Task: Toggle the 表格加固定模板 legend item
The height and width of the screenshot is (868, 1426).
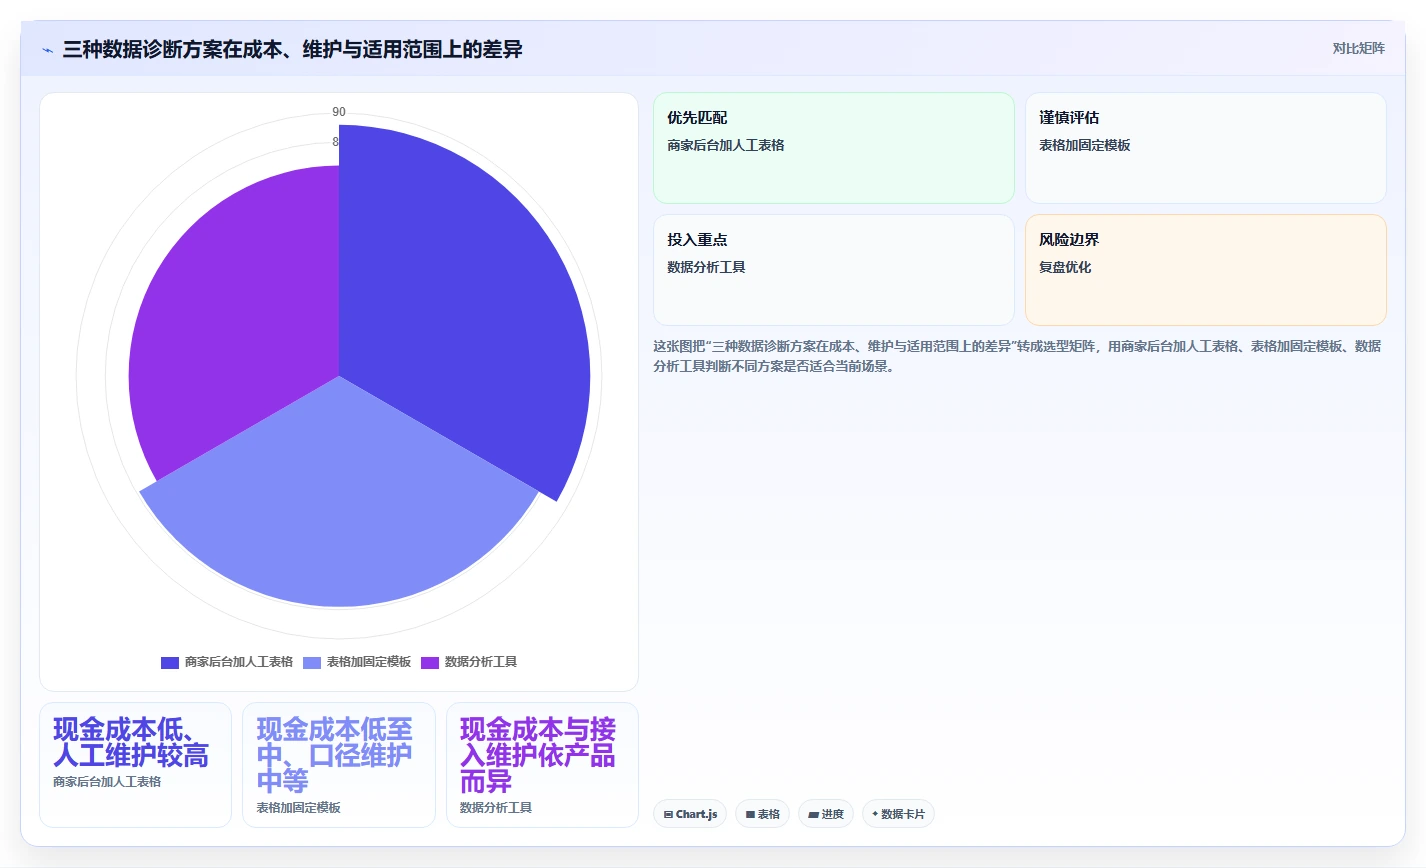Action: 357,662
